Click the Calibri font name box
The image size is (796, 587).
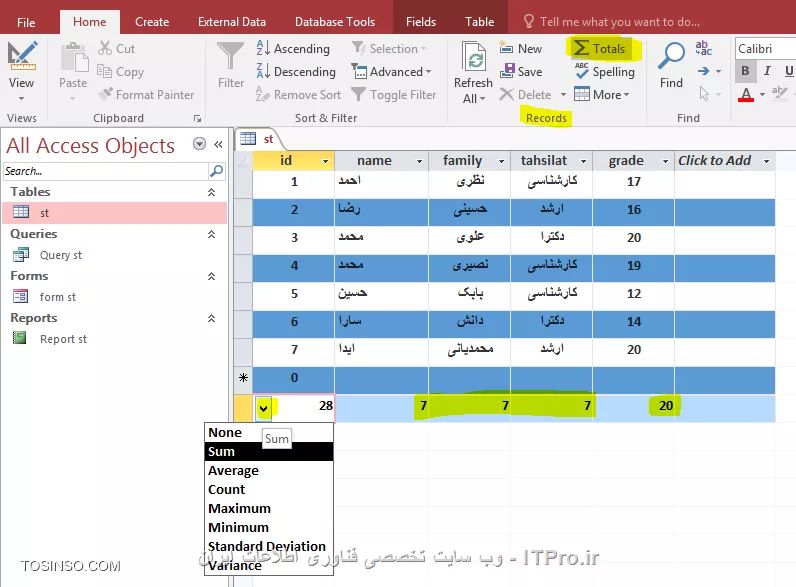click(765, 49)
